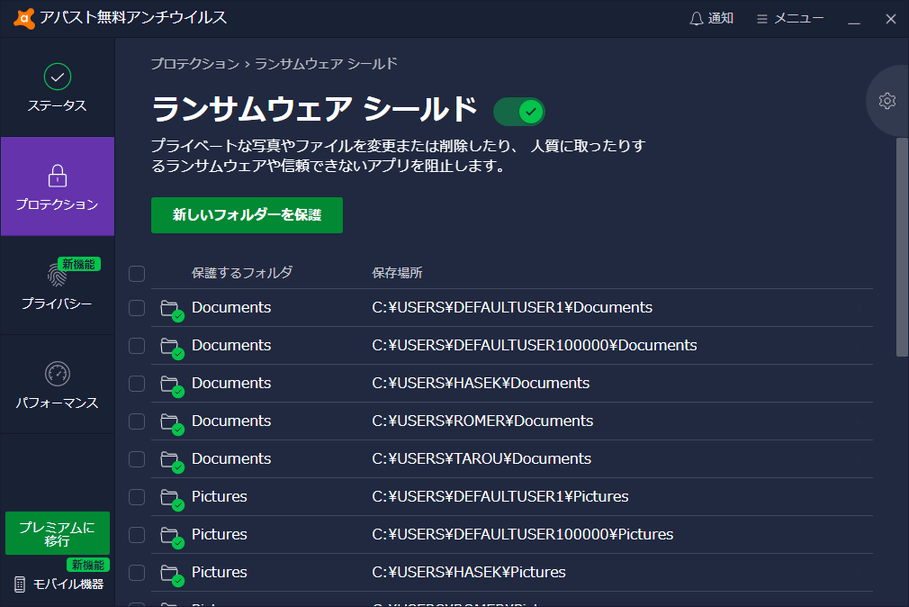Viewport: 909px width, 607px height.
Task: Click the Protection padlock icon
Action: 57,176
